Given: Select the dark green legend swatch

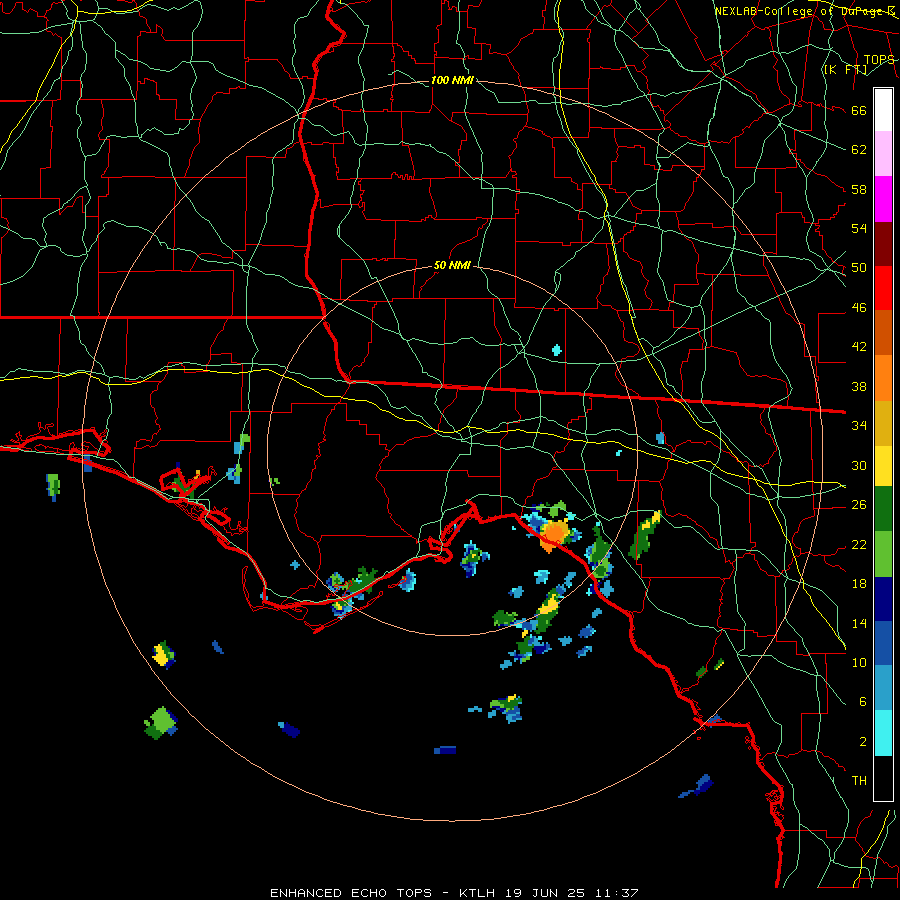Looking at the screenshot, I should coord(883,509).
